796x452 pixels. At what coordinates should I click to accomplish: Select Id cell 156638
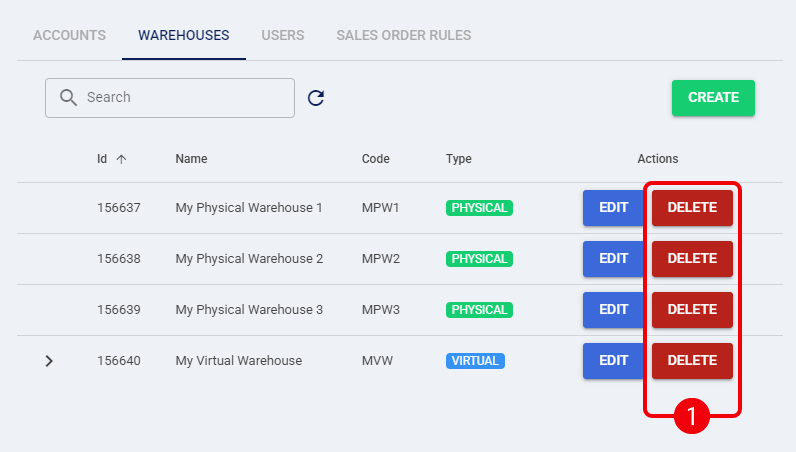tap(119, 259)
